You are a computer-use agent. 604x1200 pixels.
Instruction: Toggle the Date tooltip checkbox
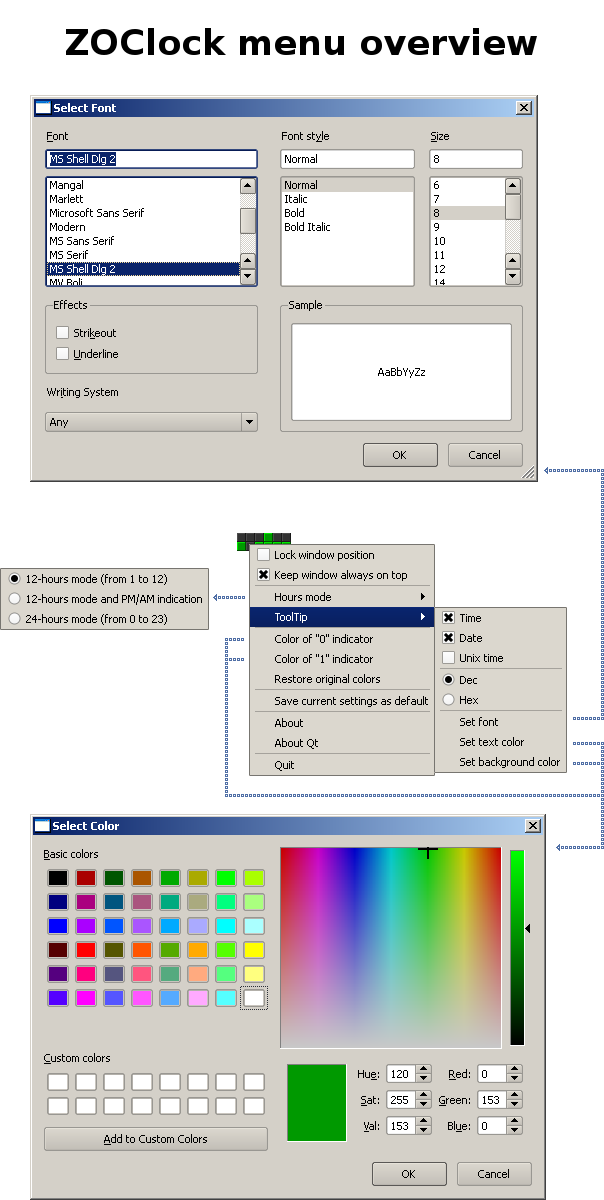[x=449, y=638]
